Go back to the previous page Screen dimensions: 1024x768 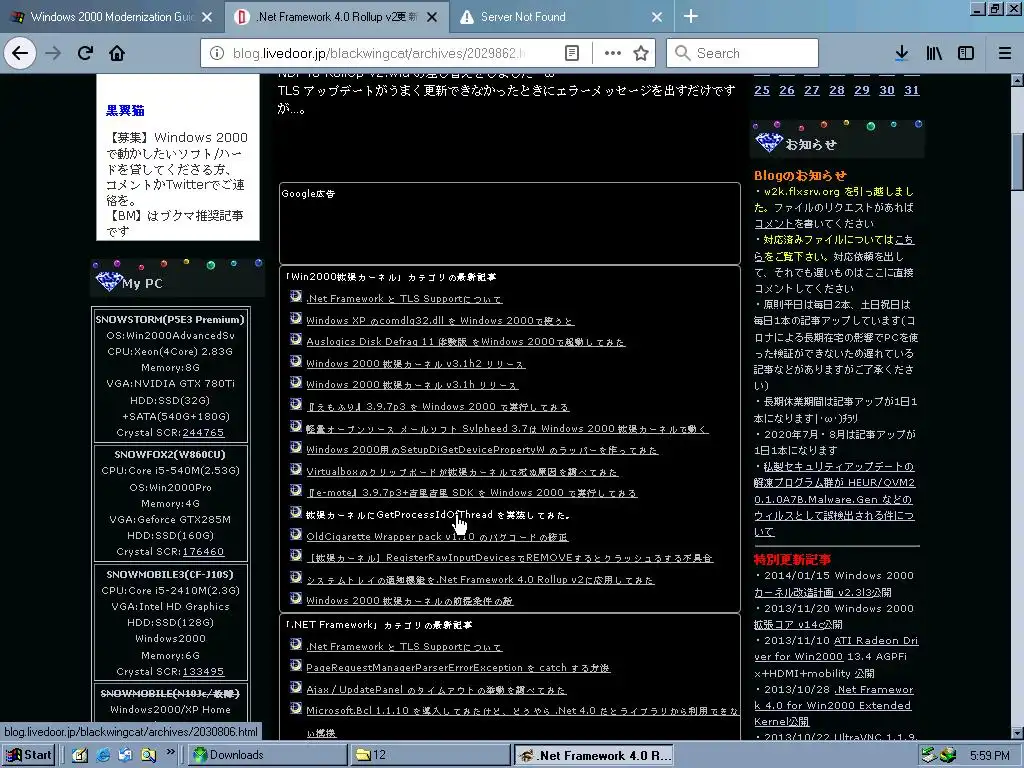tap(20, 53)
